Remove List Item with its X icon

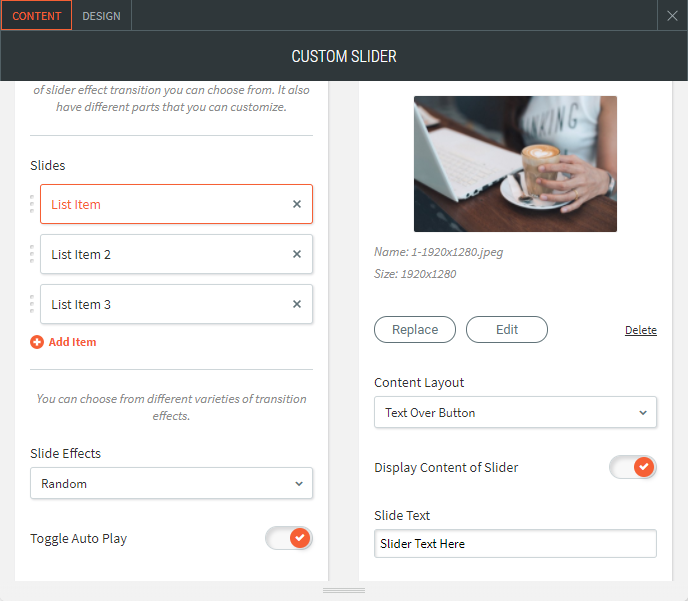[x=297, y=204]
